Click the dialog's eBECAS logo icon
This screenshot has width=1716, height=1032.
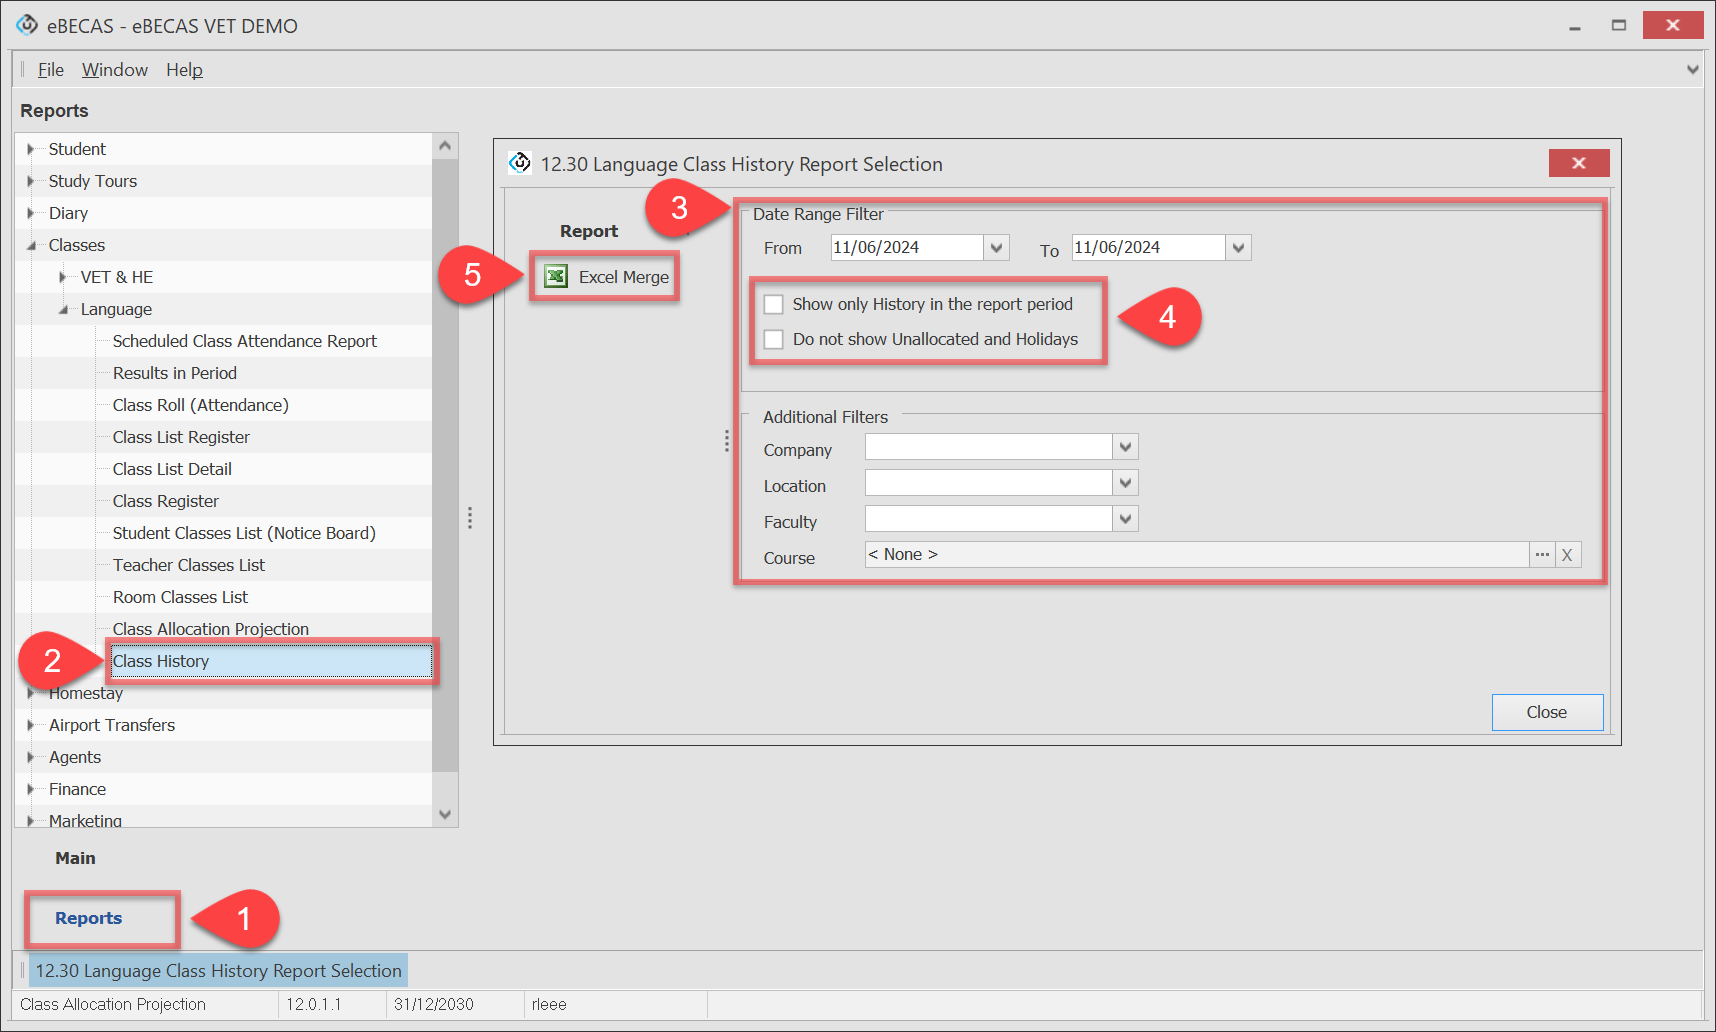click(x=520, y=163)
